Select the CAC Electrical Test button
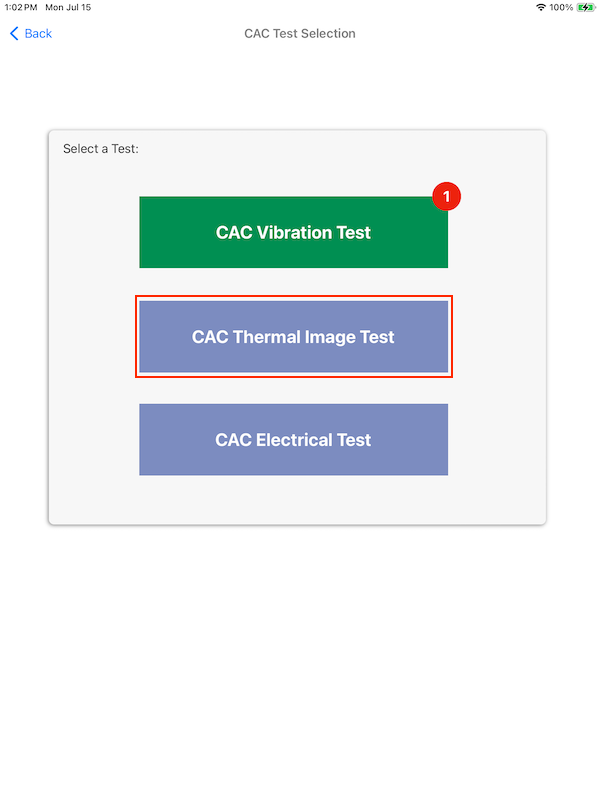600x800 pixels. coord(293,440)
